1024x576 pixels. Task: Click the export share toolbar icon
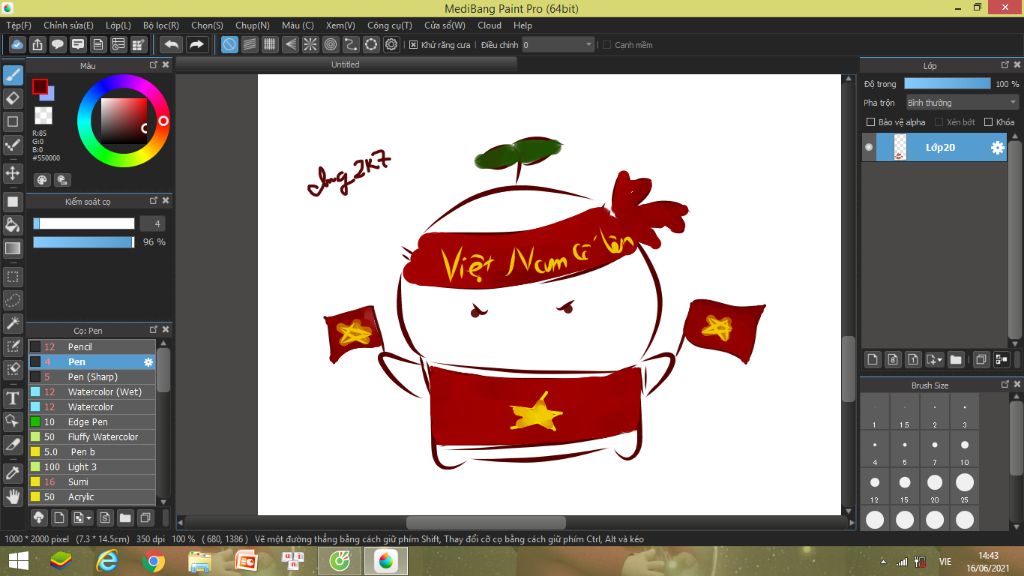pyautogui.click(x=37, y=44)
